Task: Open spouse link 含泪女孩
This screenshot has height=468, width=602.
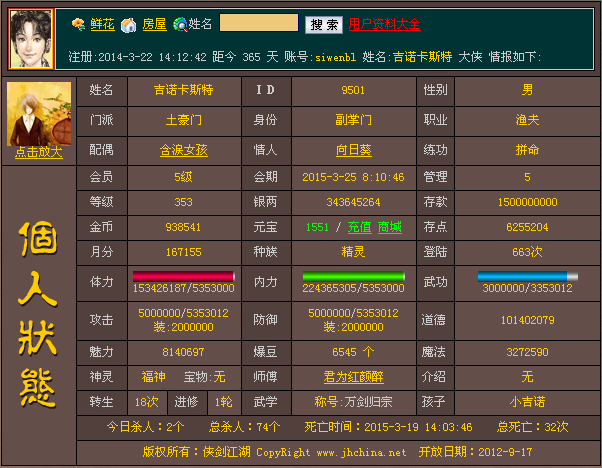Action: 184,150
